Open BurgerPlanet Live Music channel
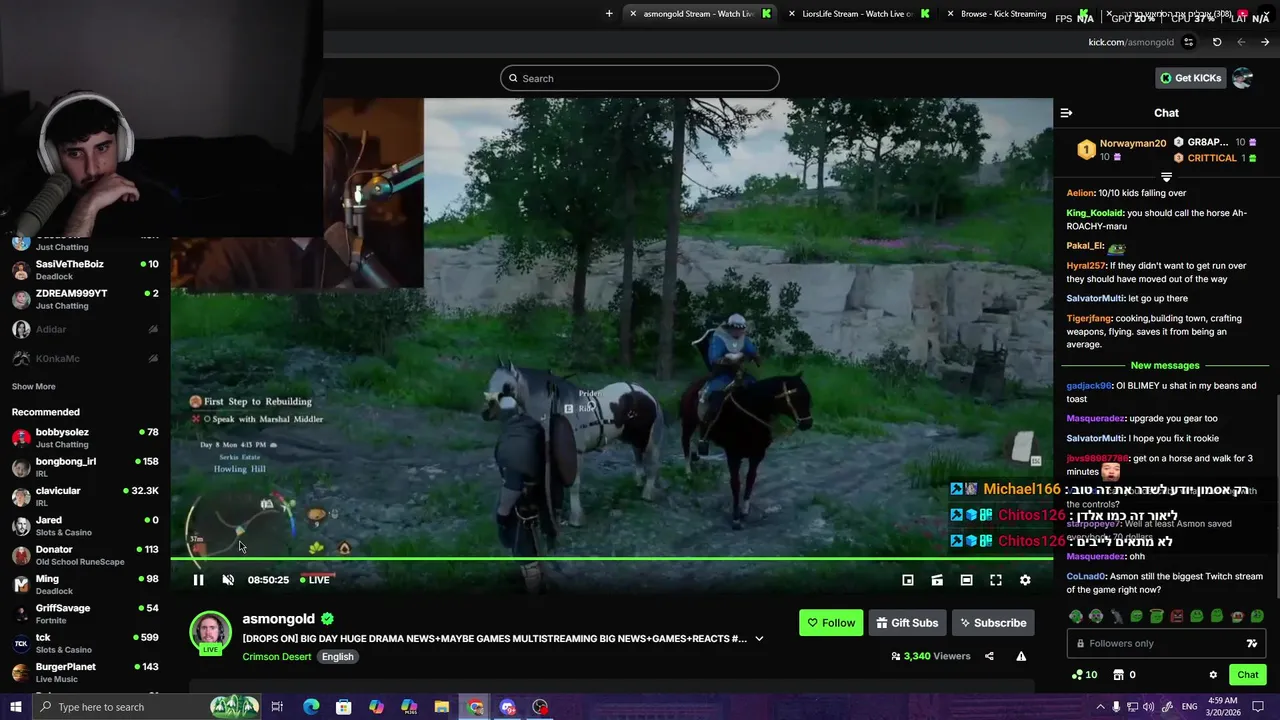This screenshot has width=1280, height=720. pos(85,672)
